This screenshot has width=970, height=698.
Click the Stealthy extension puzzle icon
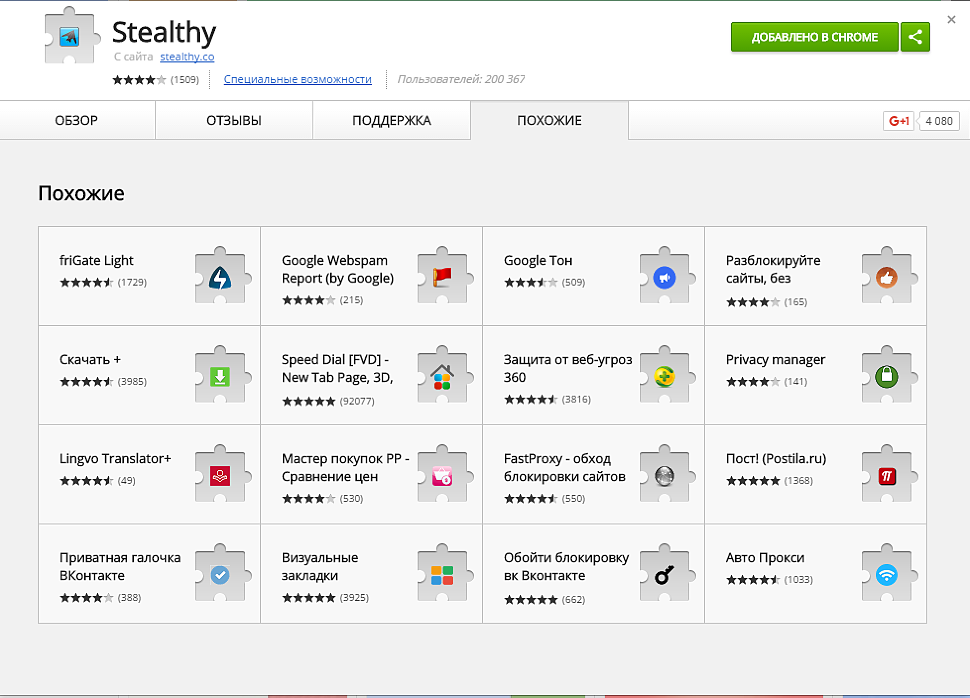pos(70,36)
